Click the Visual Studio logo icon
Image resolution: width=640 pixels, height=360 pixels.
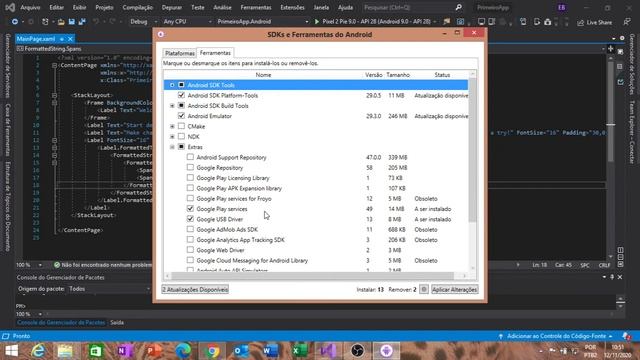10,7
